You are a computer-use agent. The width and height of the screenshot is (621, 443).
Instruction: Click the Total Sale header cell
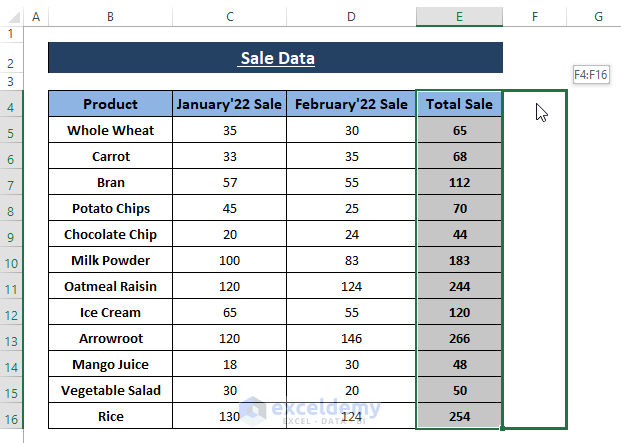point(459,104)
